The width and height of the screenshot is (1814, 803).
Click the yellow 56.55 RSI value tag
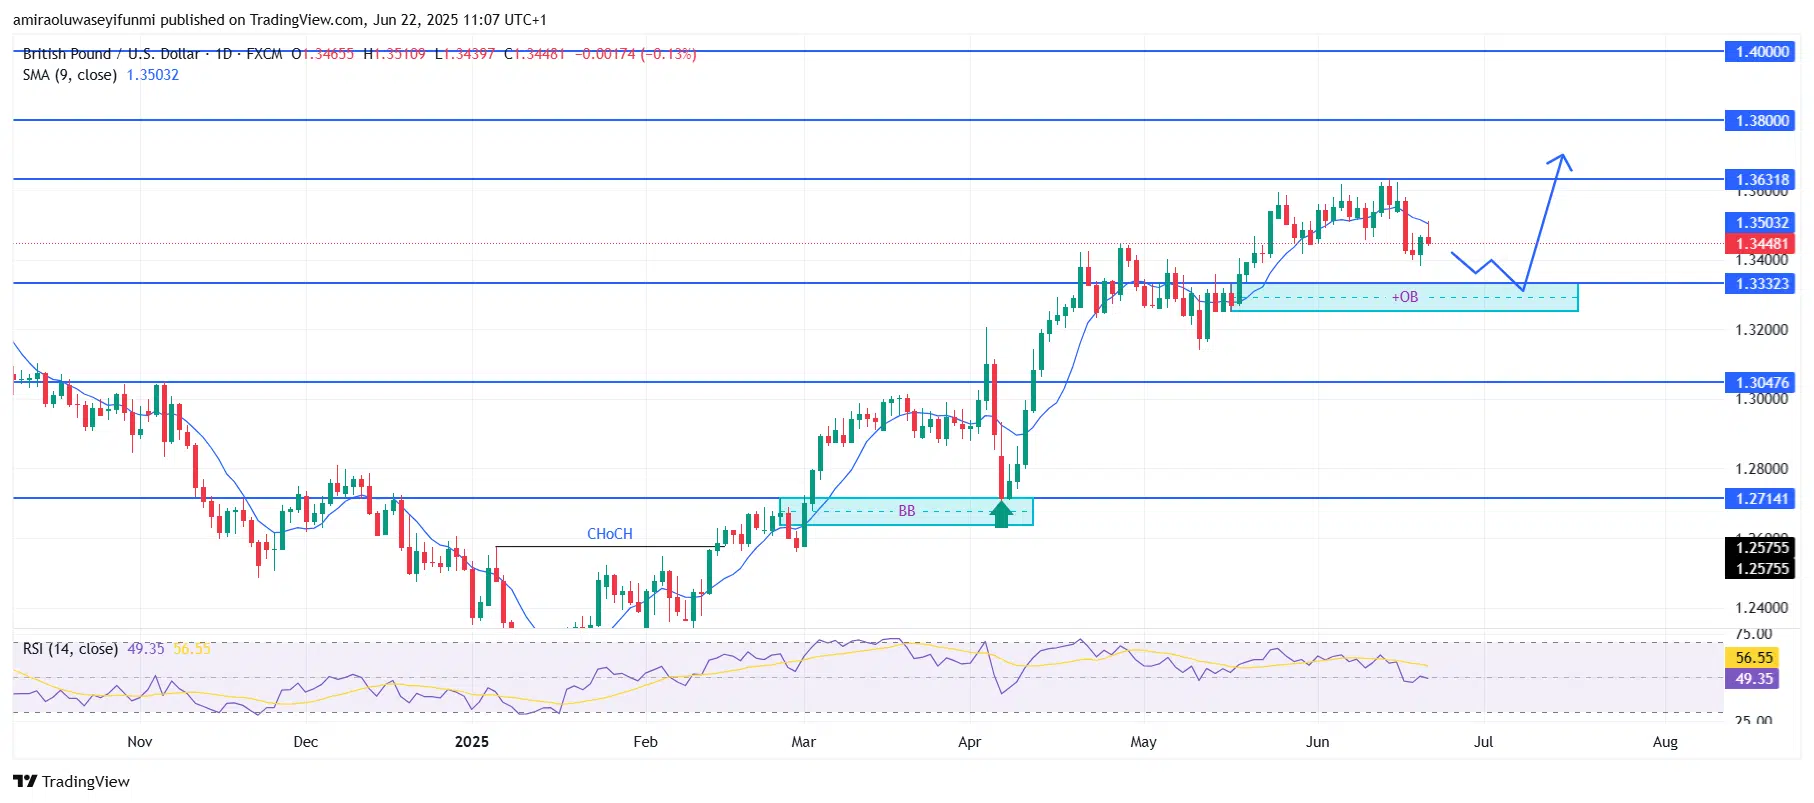pyautogui.click(x=1753, y=657)
